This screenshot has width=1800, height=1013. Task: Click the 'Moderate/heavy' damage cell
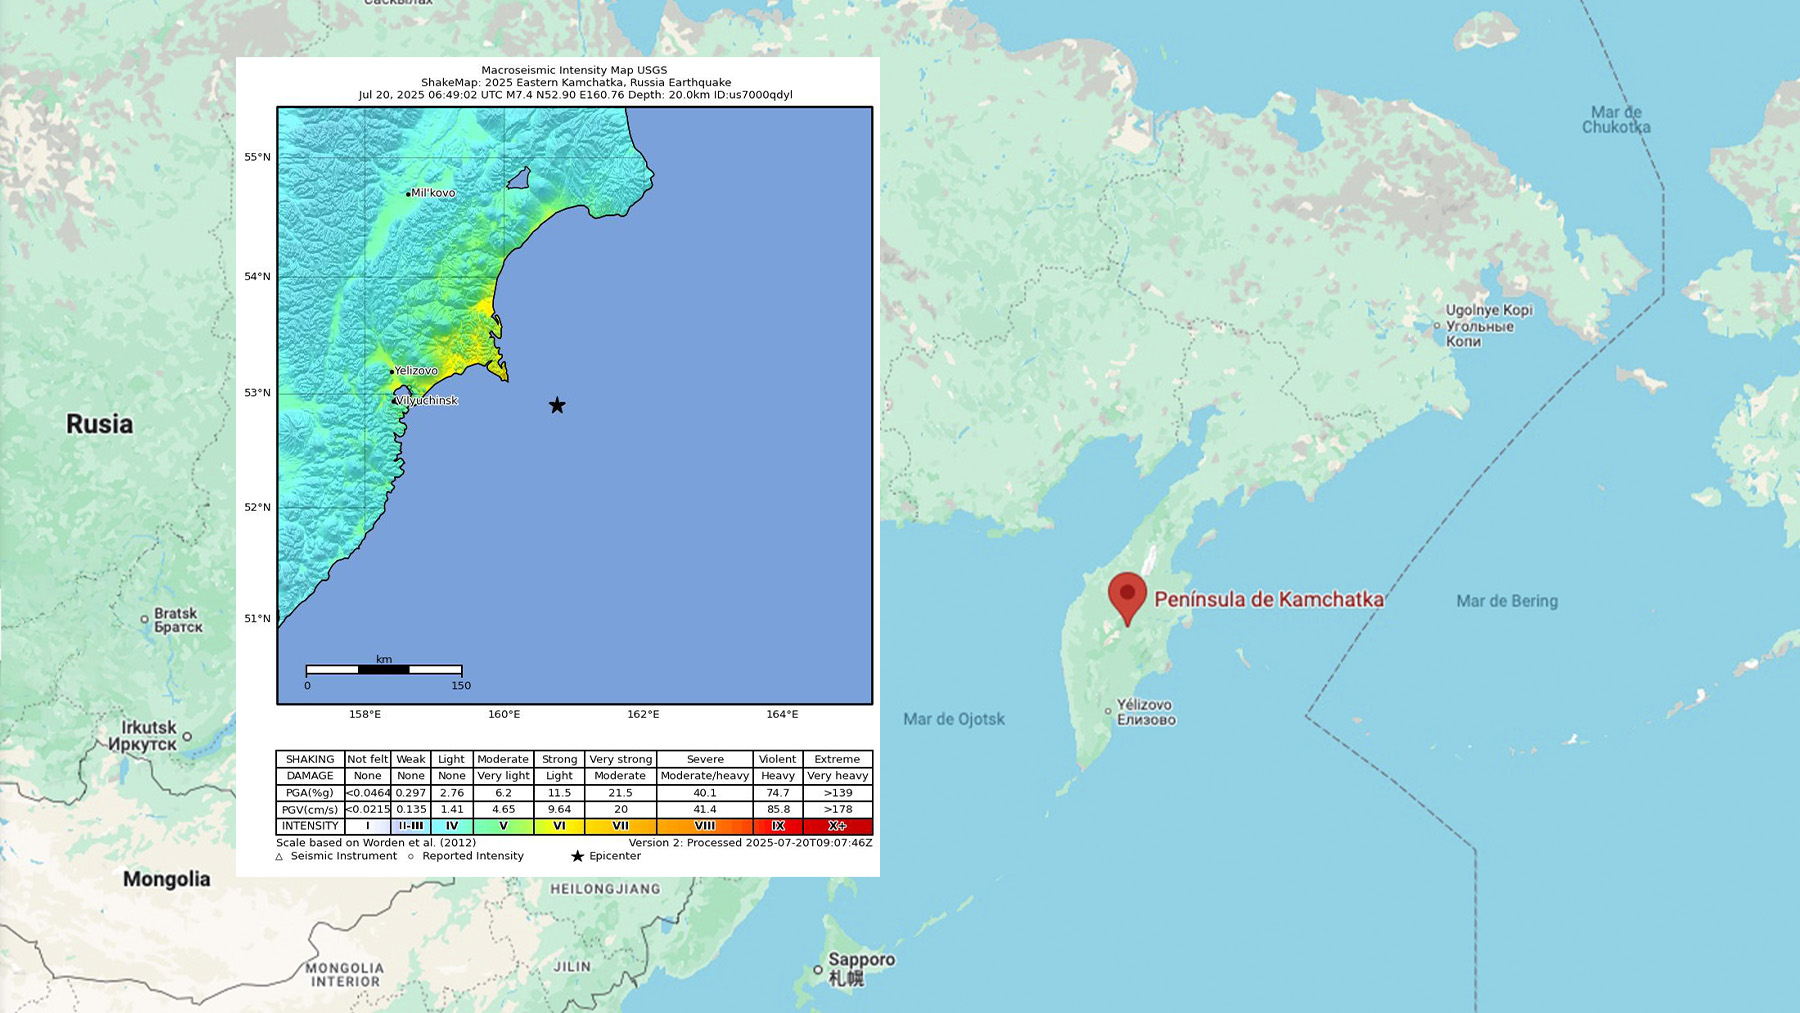704,776
